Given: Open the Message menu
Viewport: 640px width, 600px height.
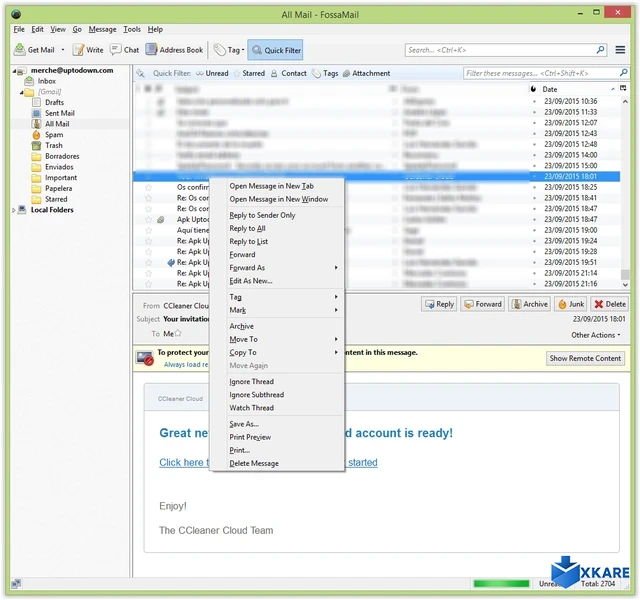Looking at the screenshot, I should click(x=102, y=29).
